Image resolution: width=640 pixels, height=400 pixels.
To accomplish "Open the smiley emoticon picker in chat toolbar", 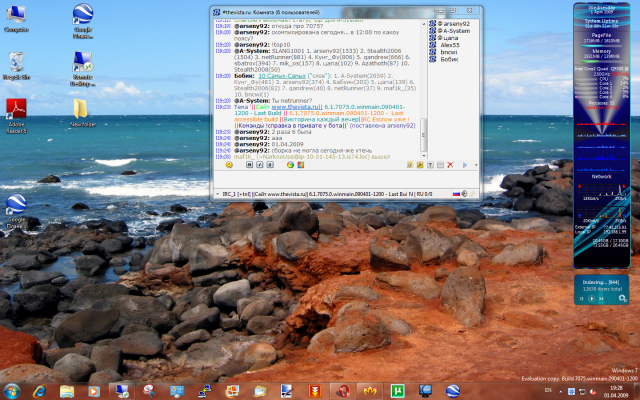I will [229, 165].
